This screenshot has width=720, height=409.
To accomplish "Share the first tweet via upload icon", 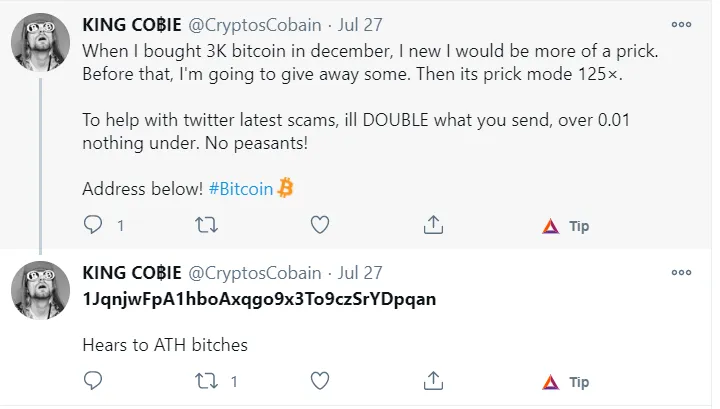I will click(433, 225).
